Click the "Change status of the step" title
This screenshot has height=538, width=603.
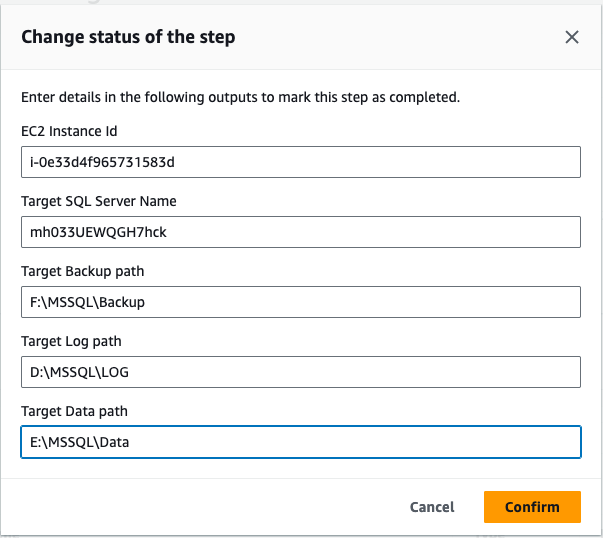[128, 38]
